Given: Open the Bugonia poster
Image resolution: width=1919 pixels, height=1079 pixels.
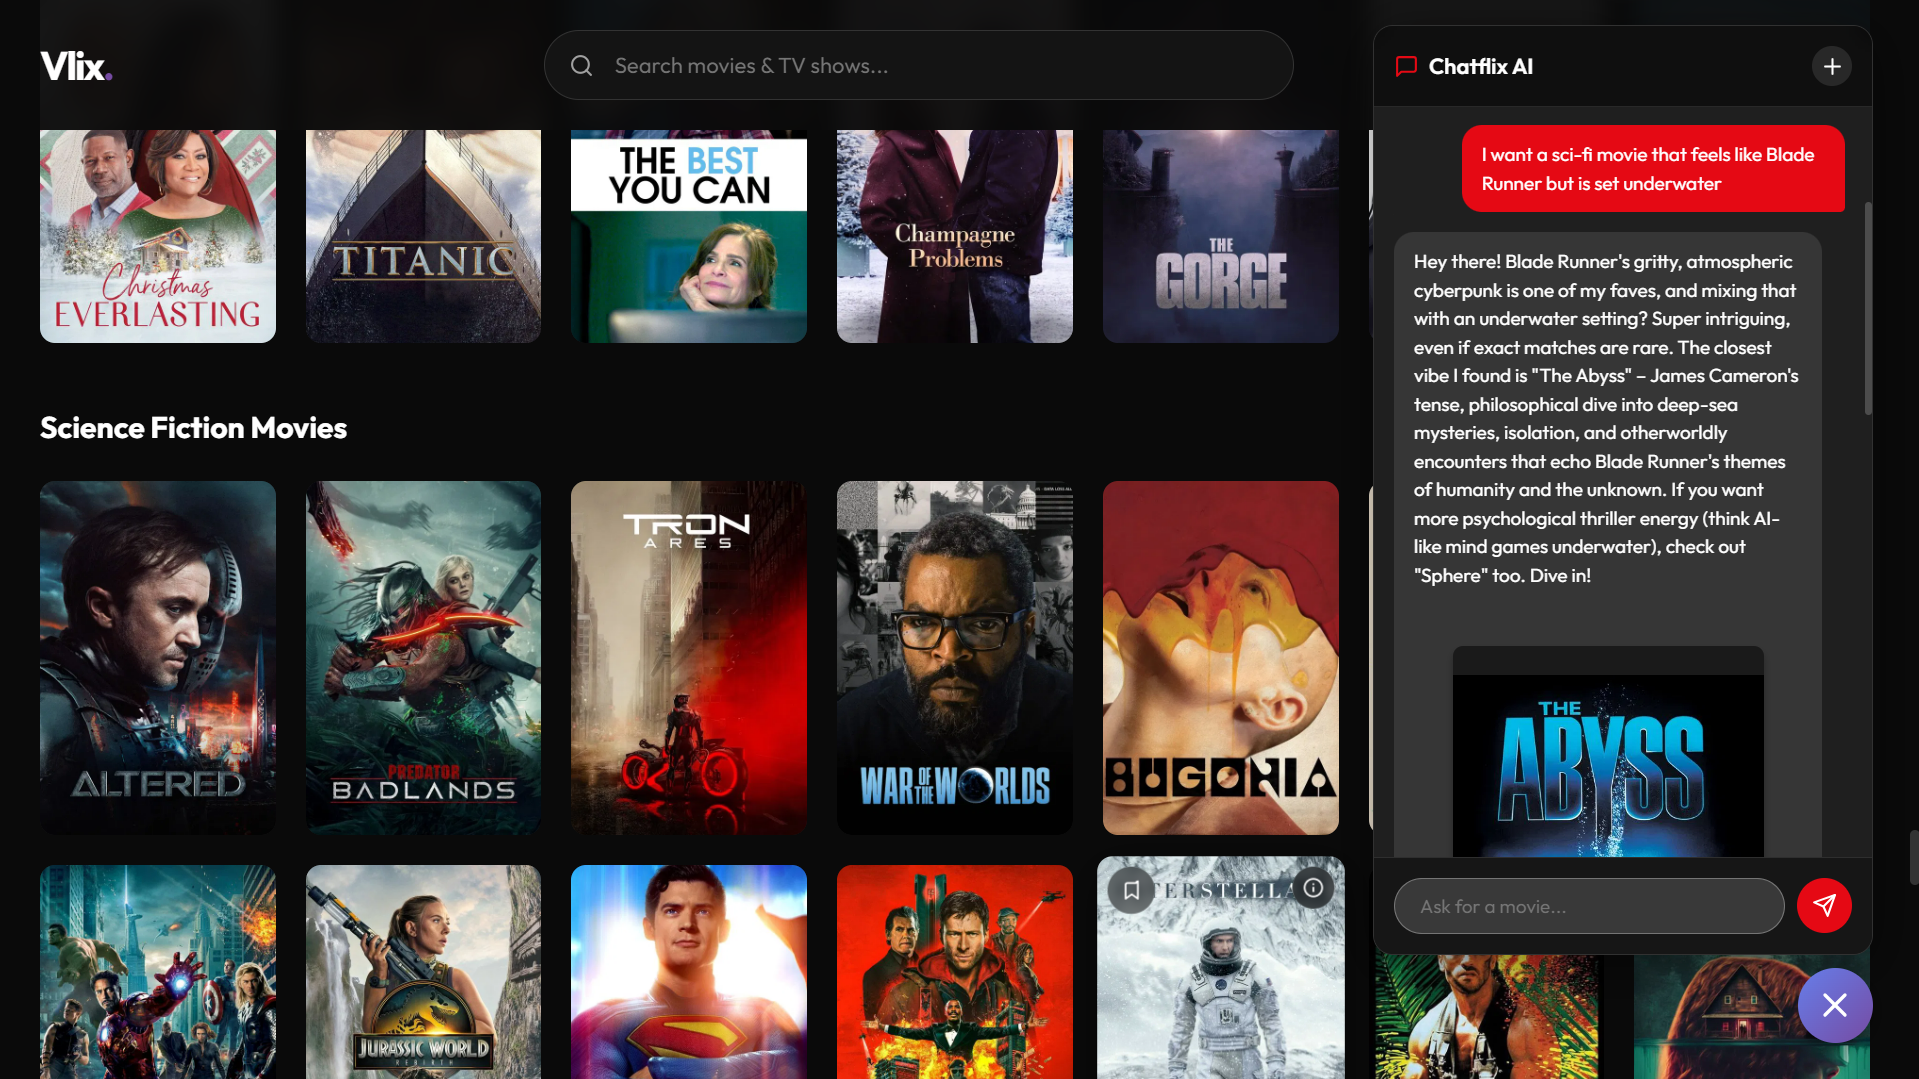Looking at the screenshot, I should click(x=1220, y=657).
